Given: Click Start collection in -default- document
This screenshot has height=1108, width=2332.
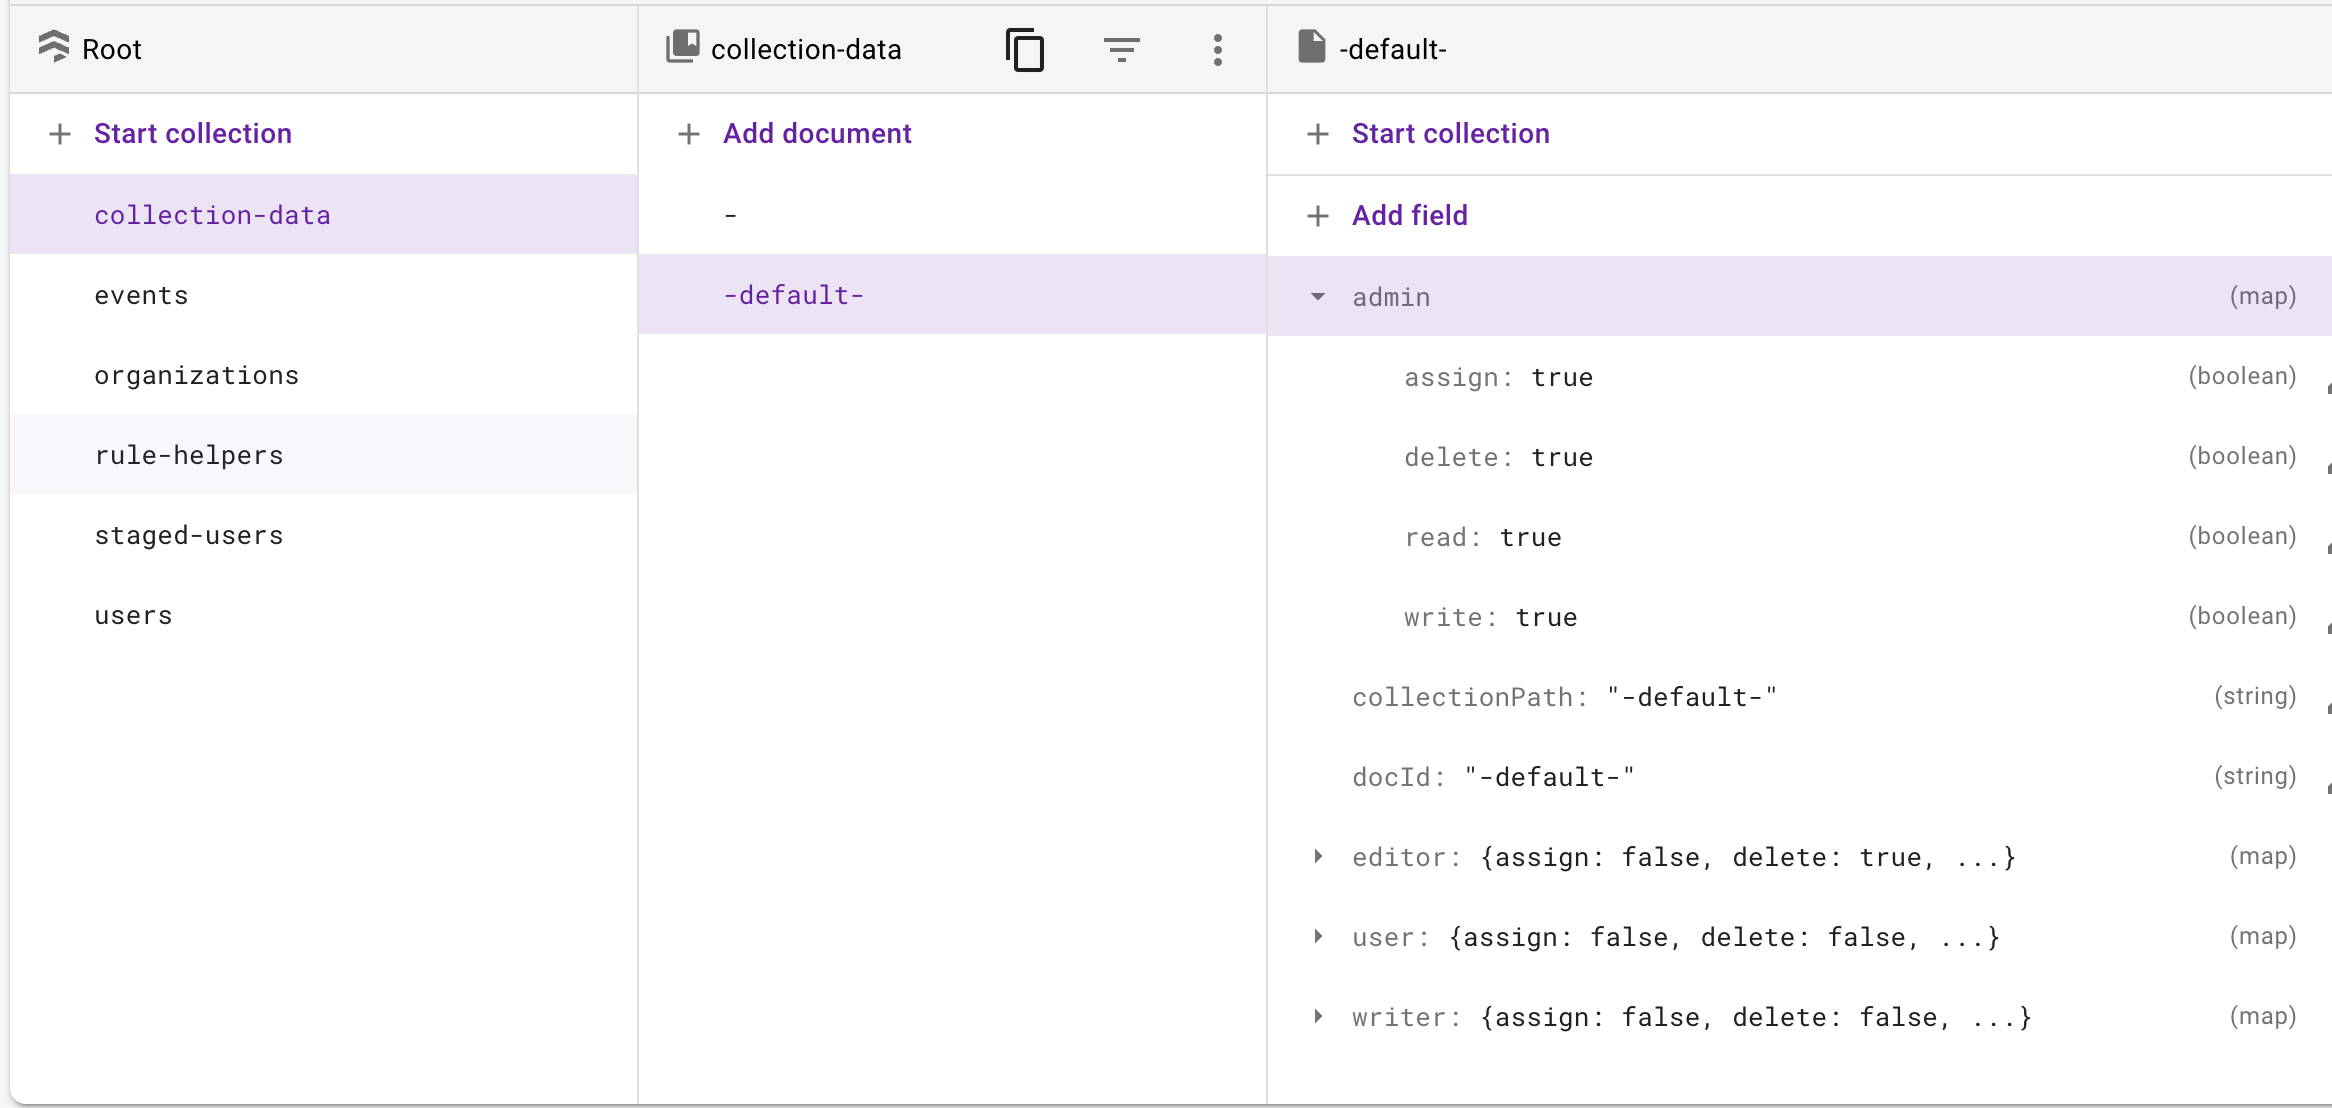Looking at the screenshot, I should tap(1450, 134).
